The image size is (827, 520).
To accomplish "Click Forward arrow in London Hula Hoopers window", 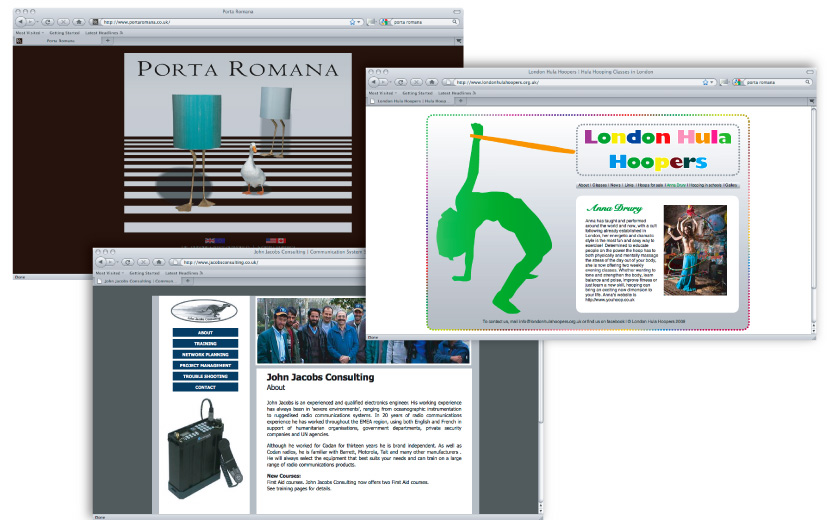I will pos(384,82).
